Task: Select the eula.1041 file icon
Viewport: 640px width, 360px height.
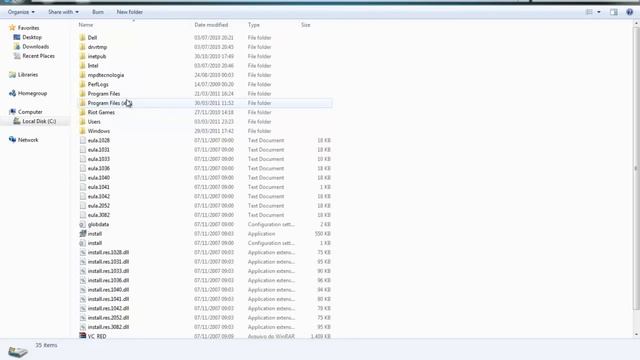Action: [x=82, y=187]
